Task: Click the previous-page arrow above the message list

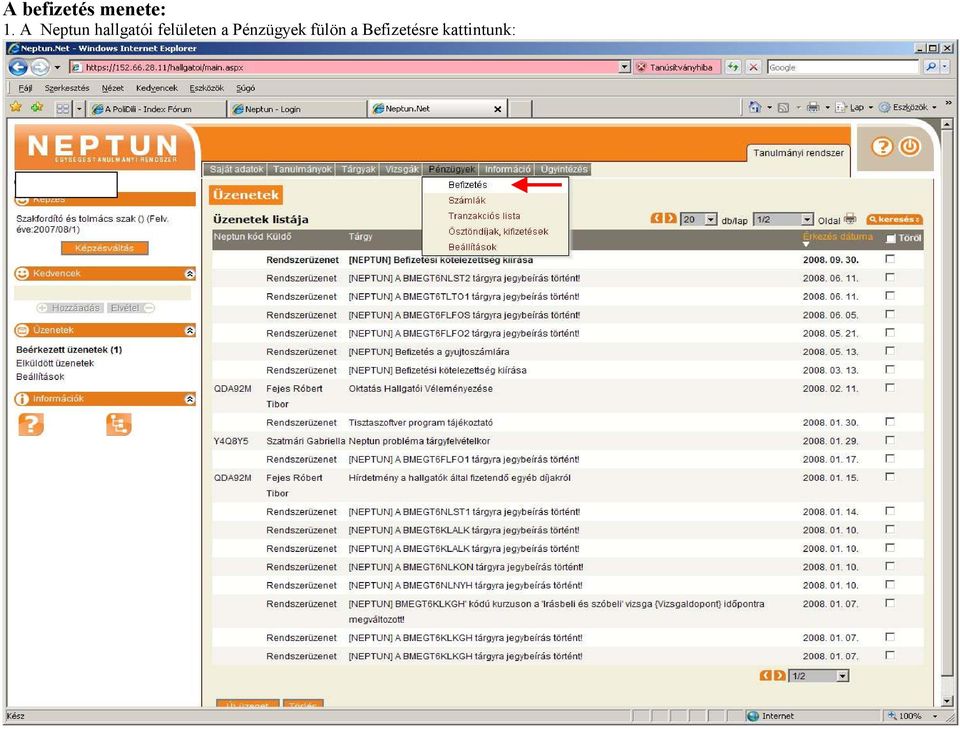Action: 656,219
